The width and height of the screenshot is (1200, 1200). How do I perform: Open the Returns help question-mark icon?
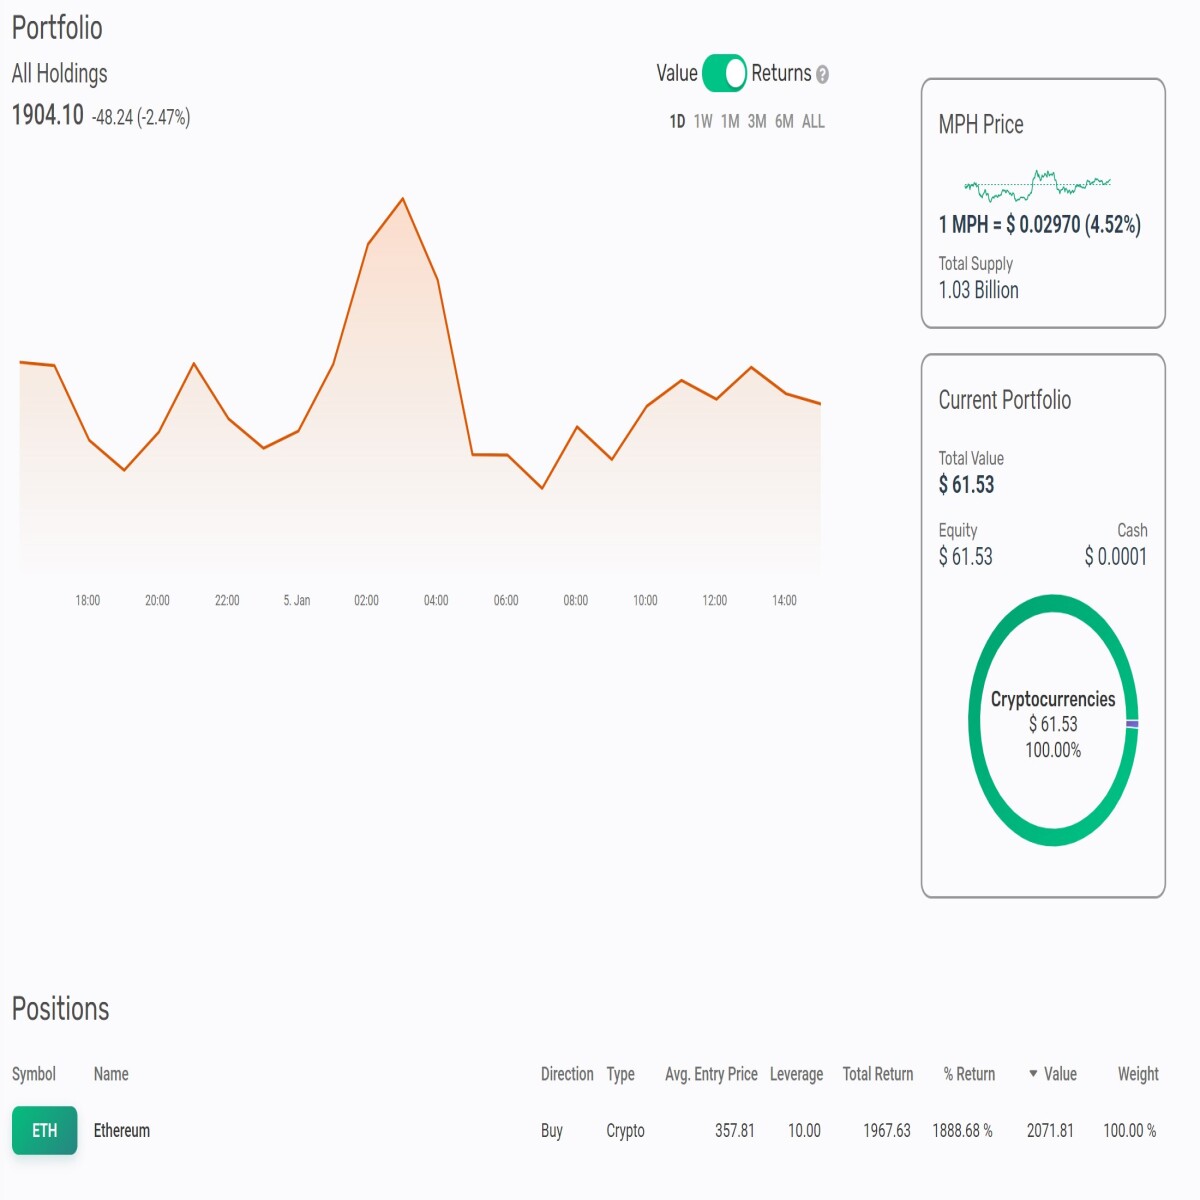(822, 74)
